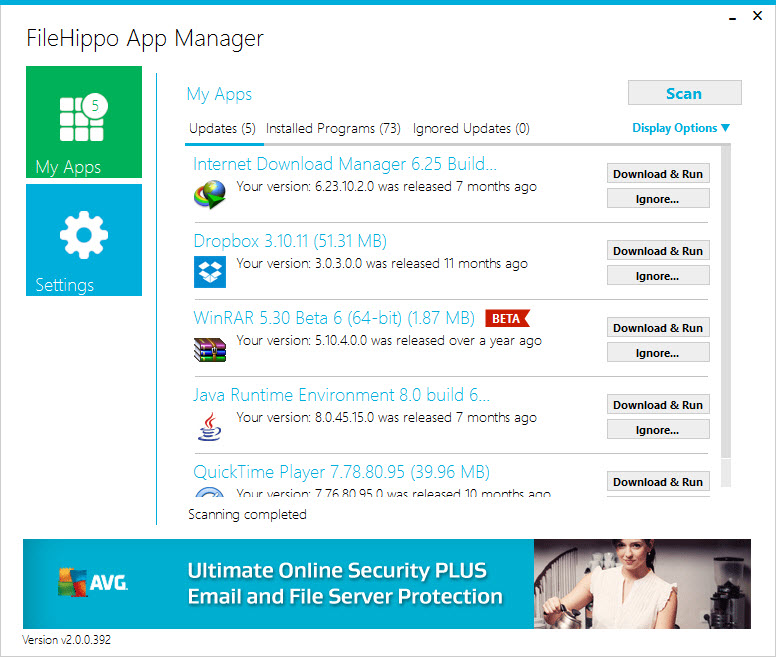The height and width of the screenshot is (657, 776).
Task: Click the WinRAR app icon
Action: (210, 349)
